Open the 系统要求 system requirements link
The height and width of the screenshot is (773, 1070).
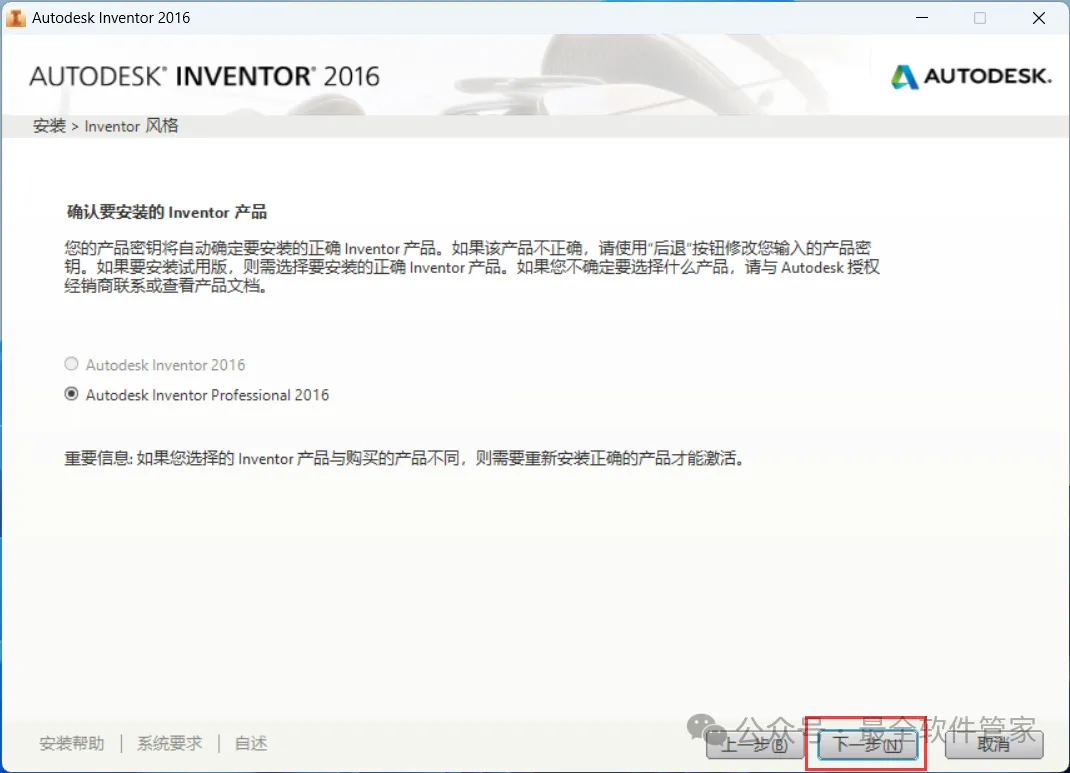point(170,743)
